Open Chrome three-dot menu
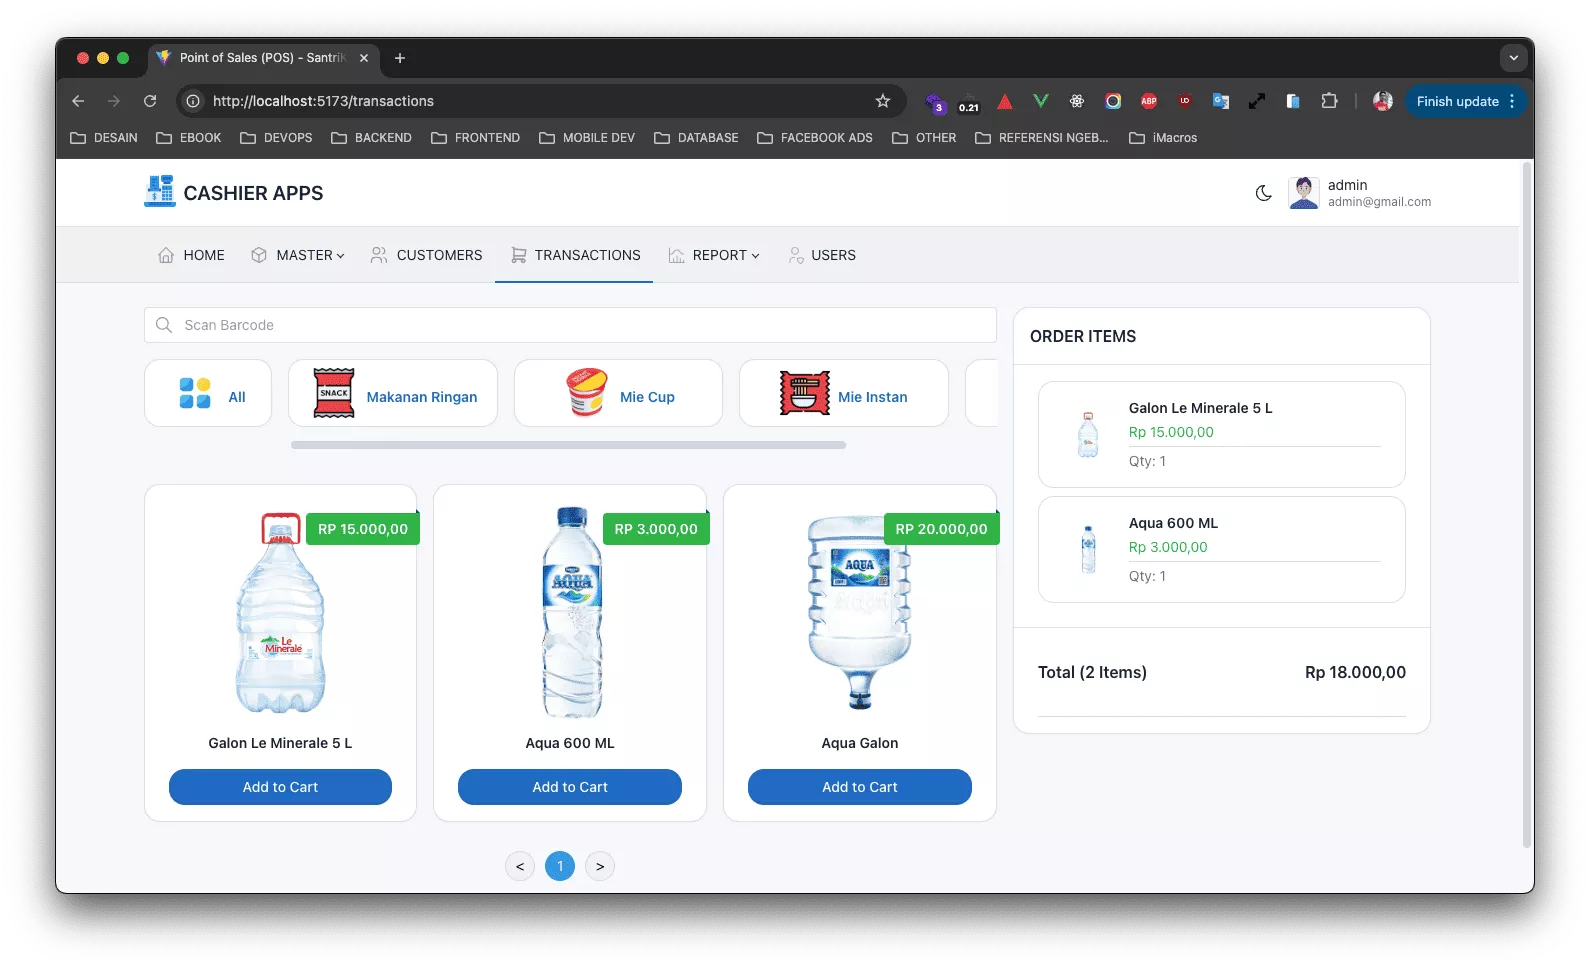This screenshot has width=1590, height=967. [1512, 101]
